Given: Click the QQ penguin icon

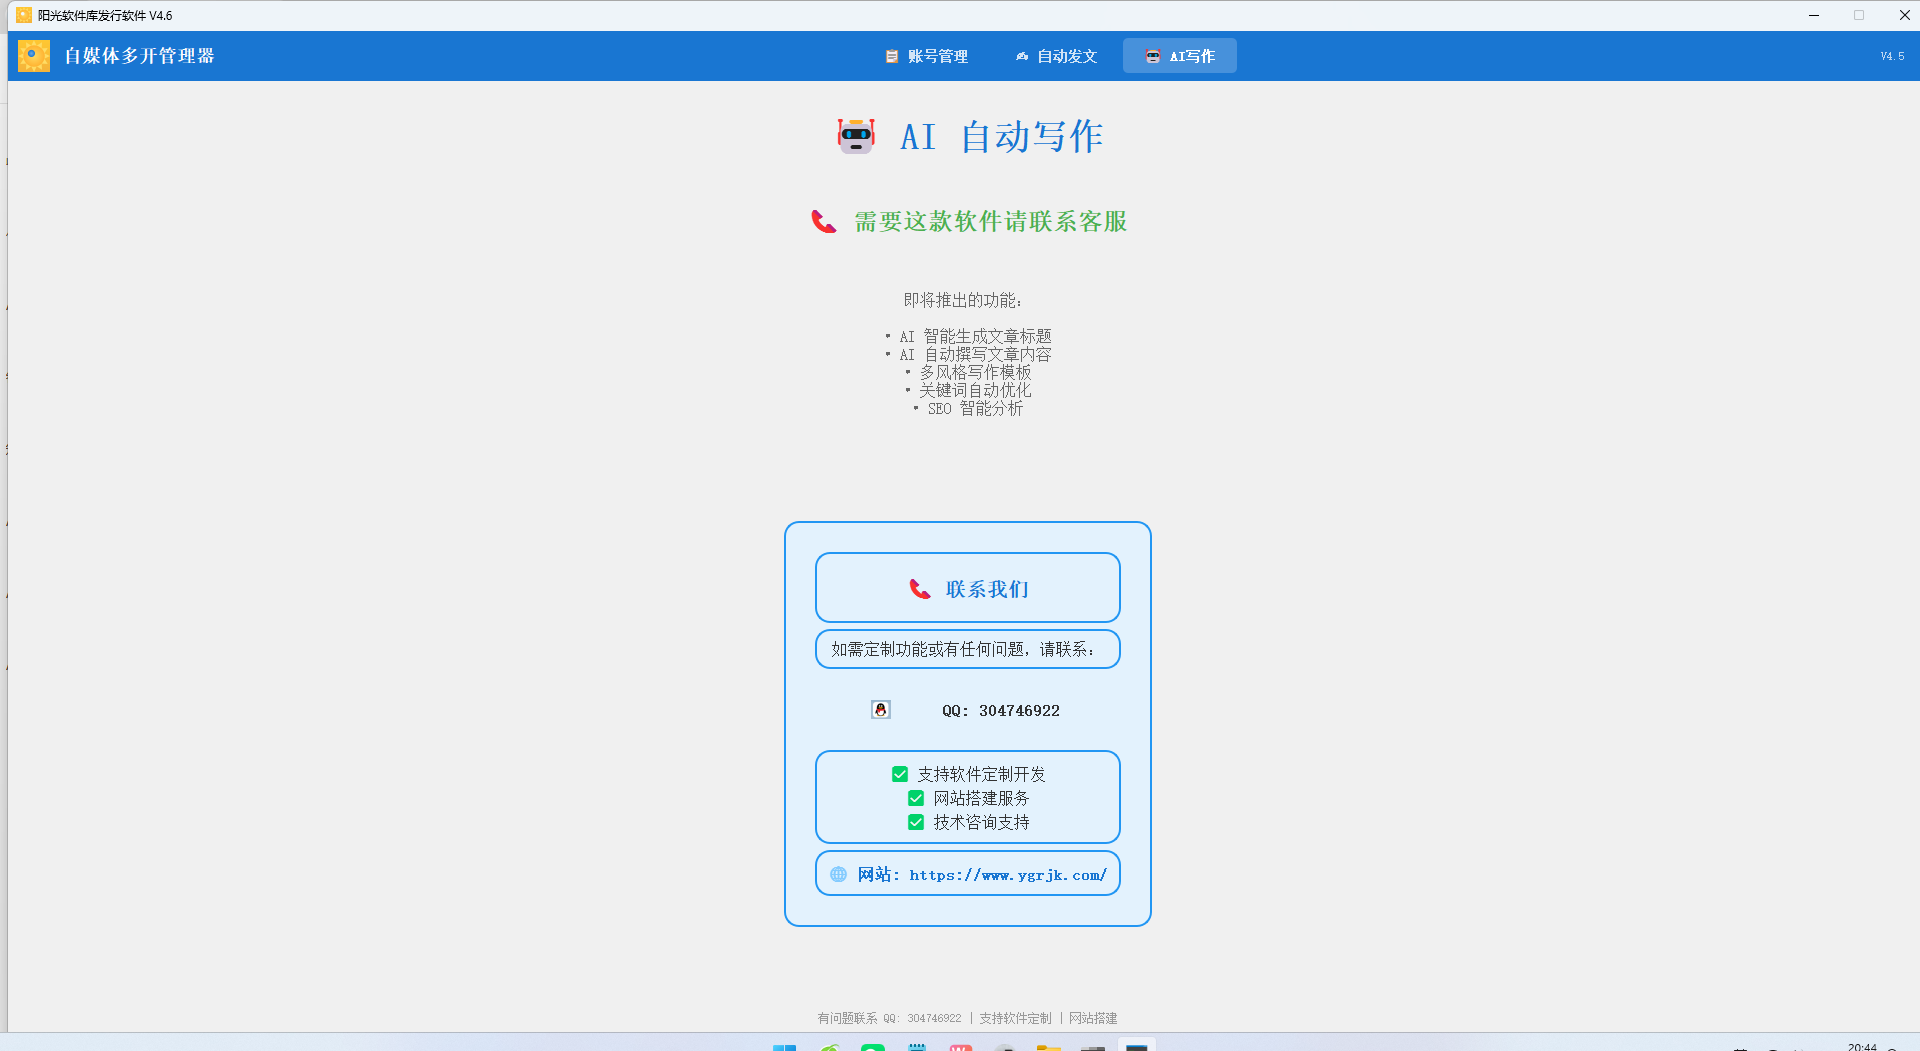Looking at the screenshot, I should tap(880, 710).
